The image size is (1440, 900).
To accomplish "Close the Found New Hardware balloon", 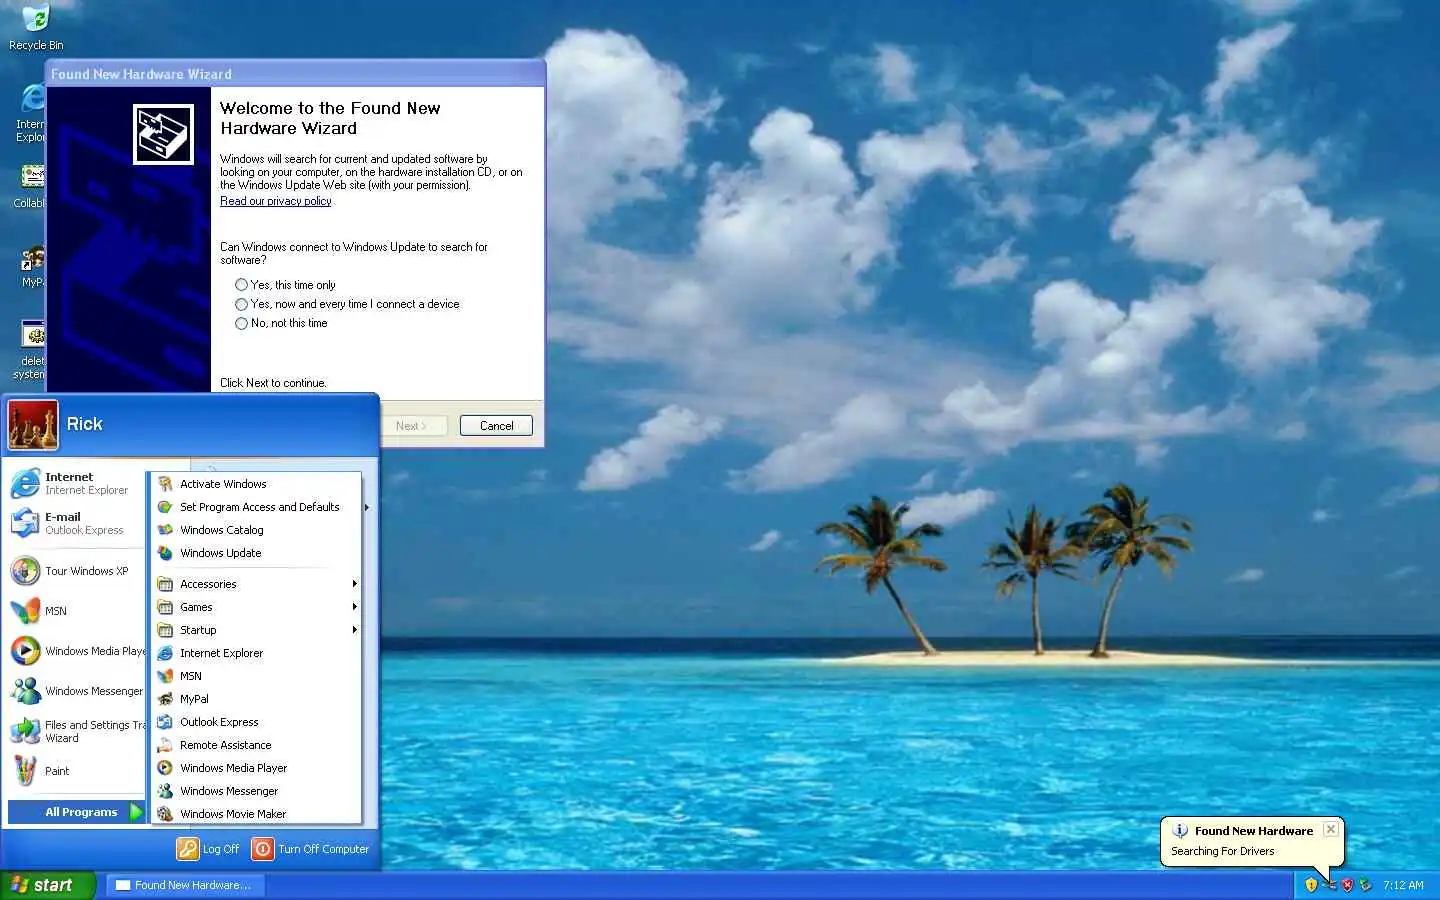I will click(x=1330, y=829).
